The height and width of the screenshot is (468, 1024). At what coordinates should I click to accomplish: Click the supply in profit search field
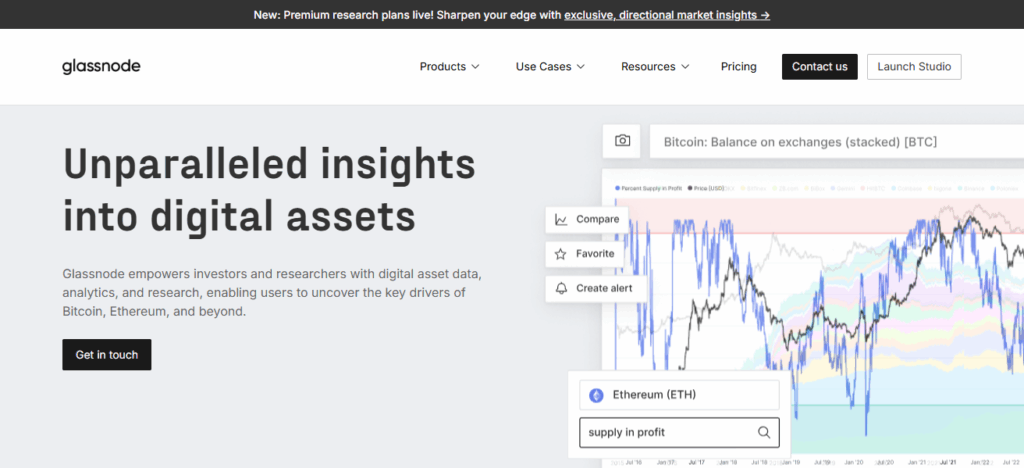pos(679,432)
